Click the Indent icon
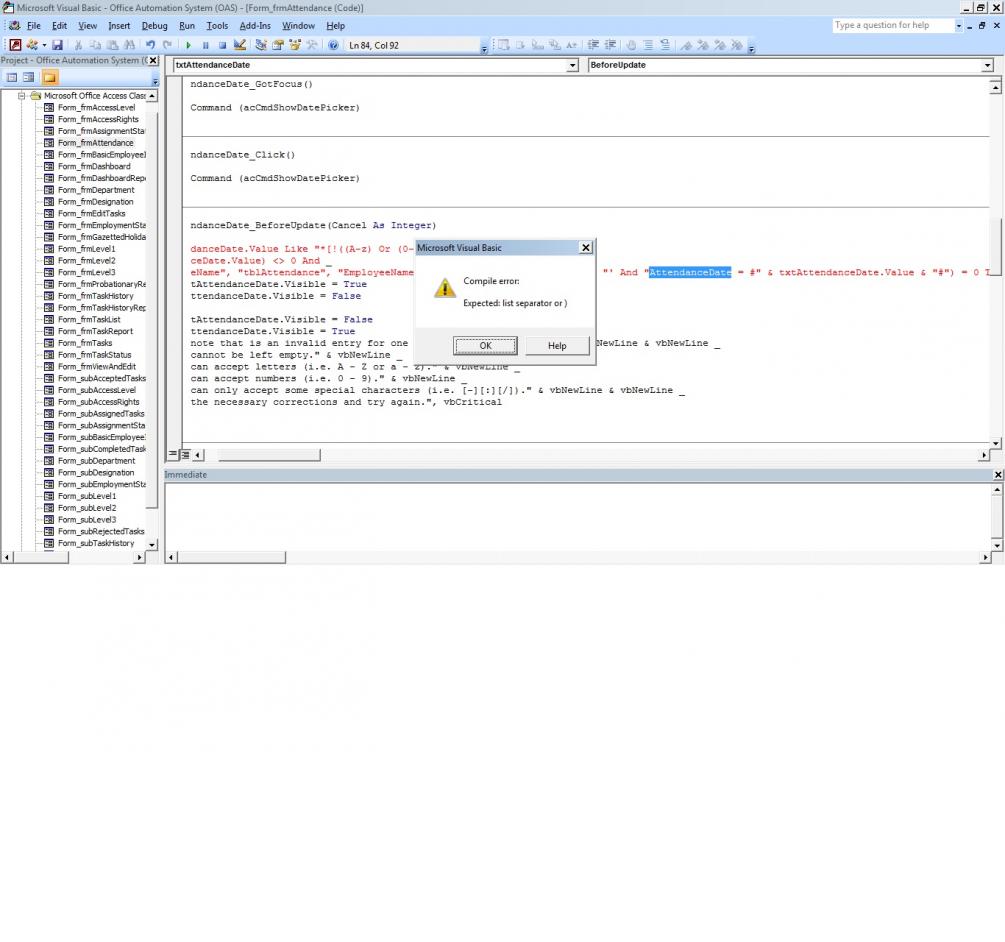The image size is (1005, 942). pyautogui.click(x=594, y=45)
